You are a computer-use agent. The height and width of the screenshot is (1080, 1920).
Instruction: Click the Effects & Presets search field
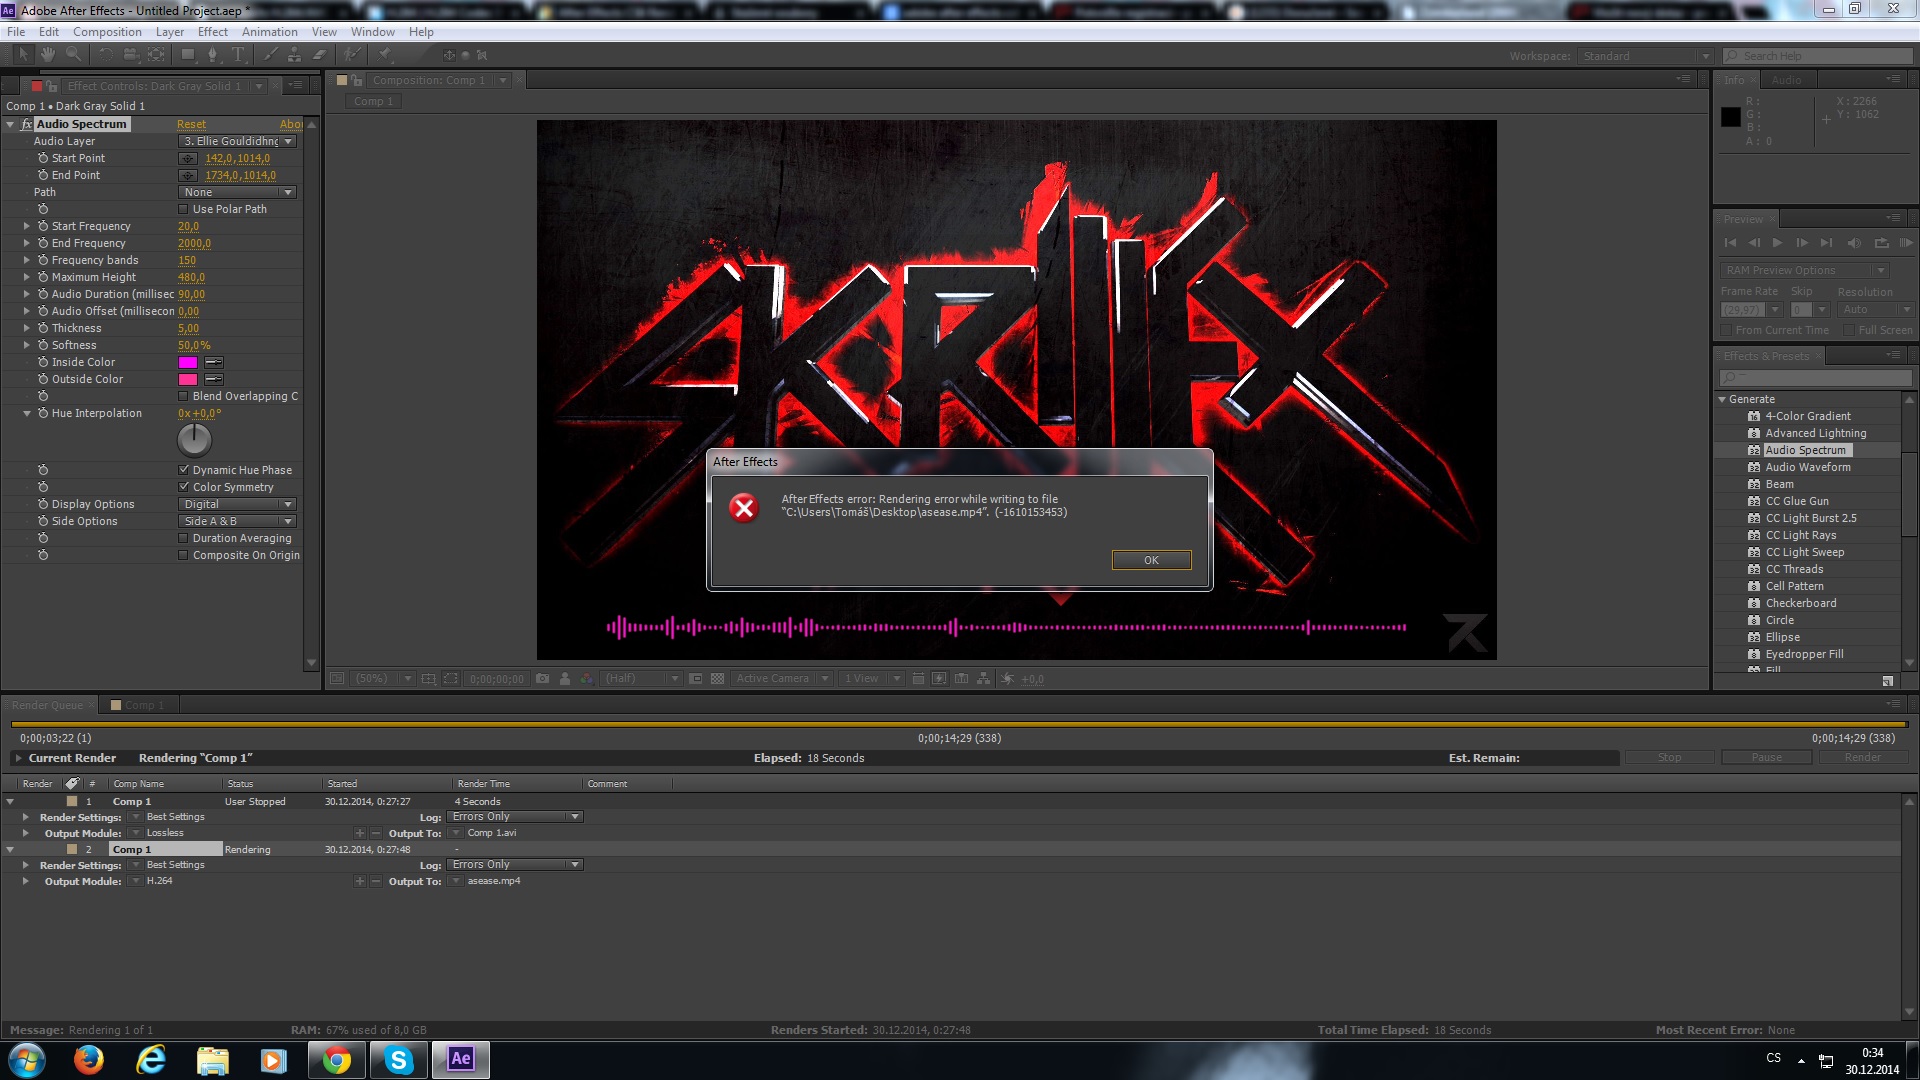click(1816, 377)
